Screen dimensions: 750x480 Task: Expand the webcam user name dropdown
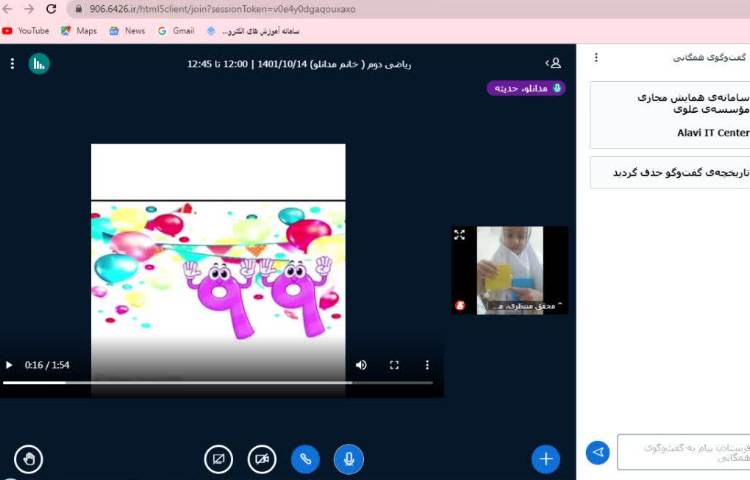(559, 305)
